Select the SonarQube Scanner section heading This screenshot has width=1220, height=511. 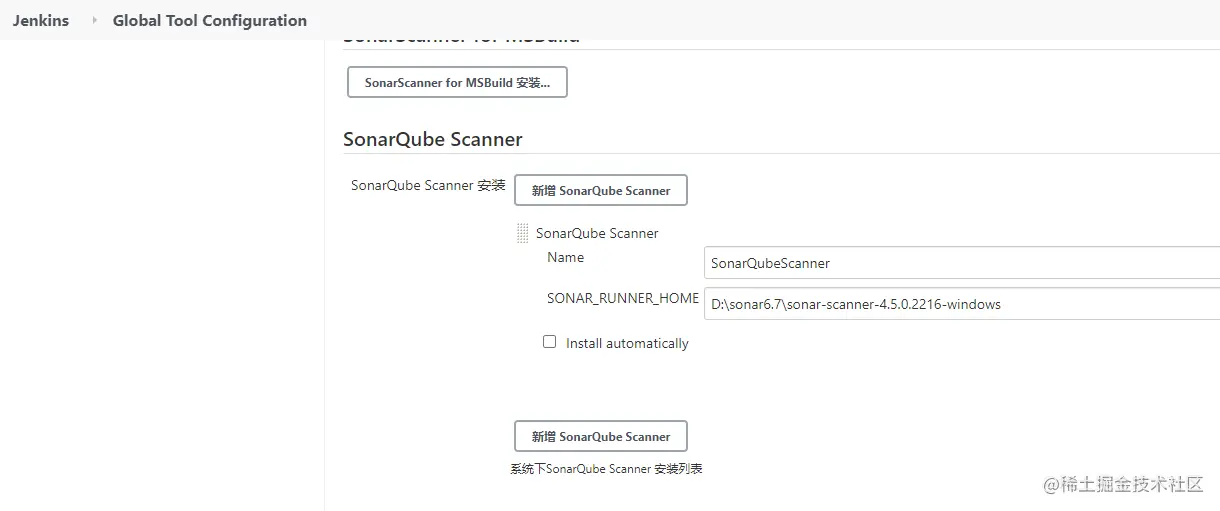pos(432,139)
